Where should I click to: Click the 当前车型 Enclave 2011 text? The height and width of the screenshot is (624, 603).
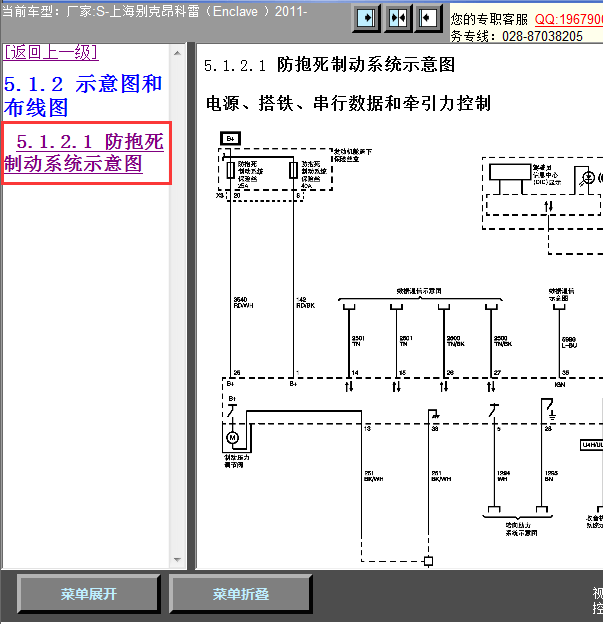[154, 11]
